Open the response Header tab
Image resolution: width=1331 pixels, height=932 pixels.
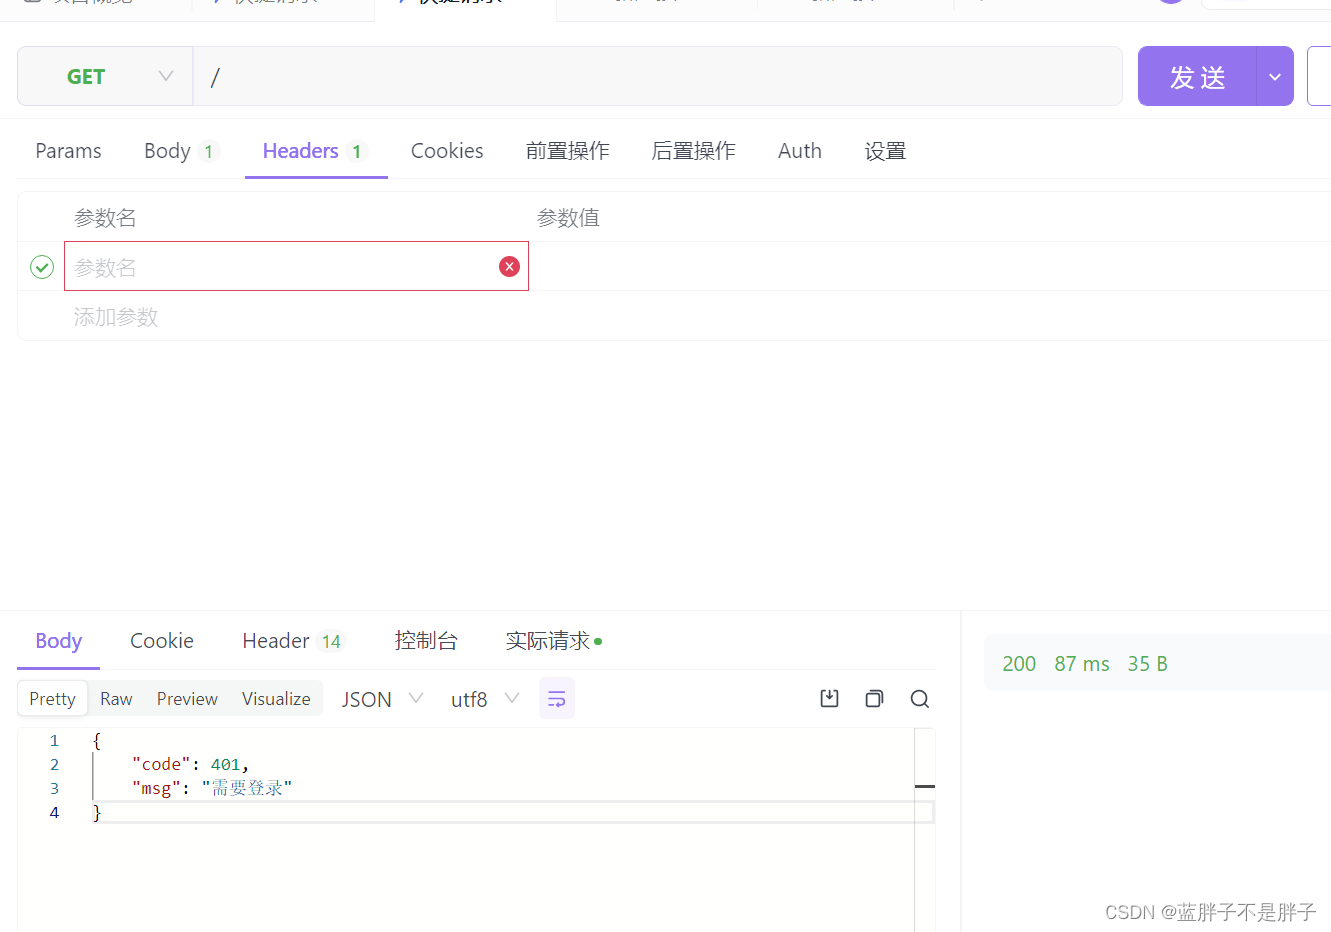click(293, 641)
